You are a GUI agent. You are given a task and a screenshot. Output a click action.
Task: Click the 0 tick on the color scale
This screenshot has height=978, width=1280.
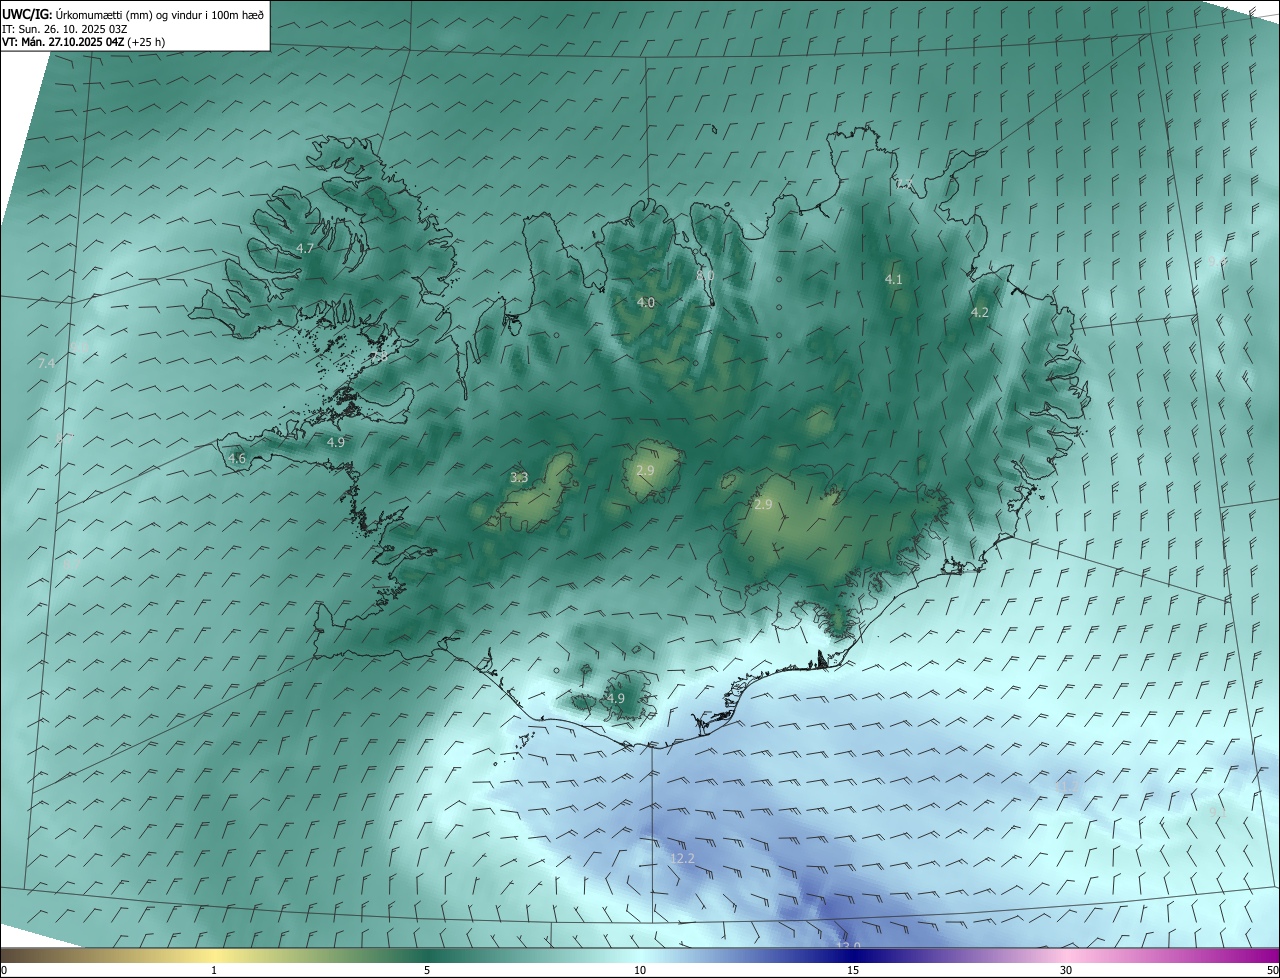(x=4, y=970)
